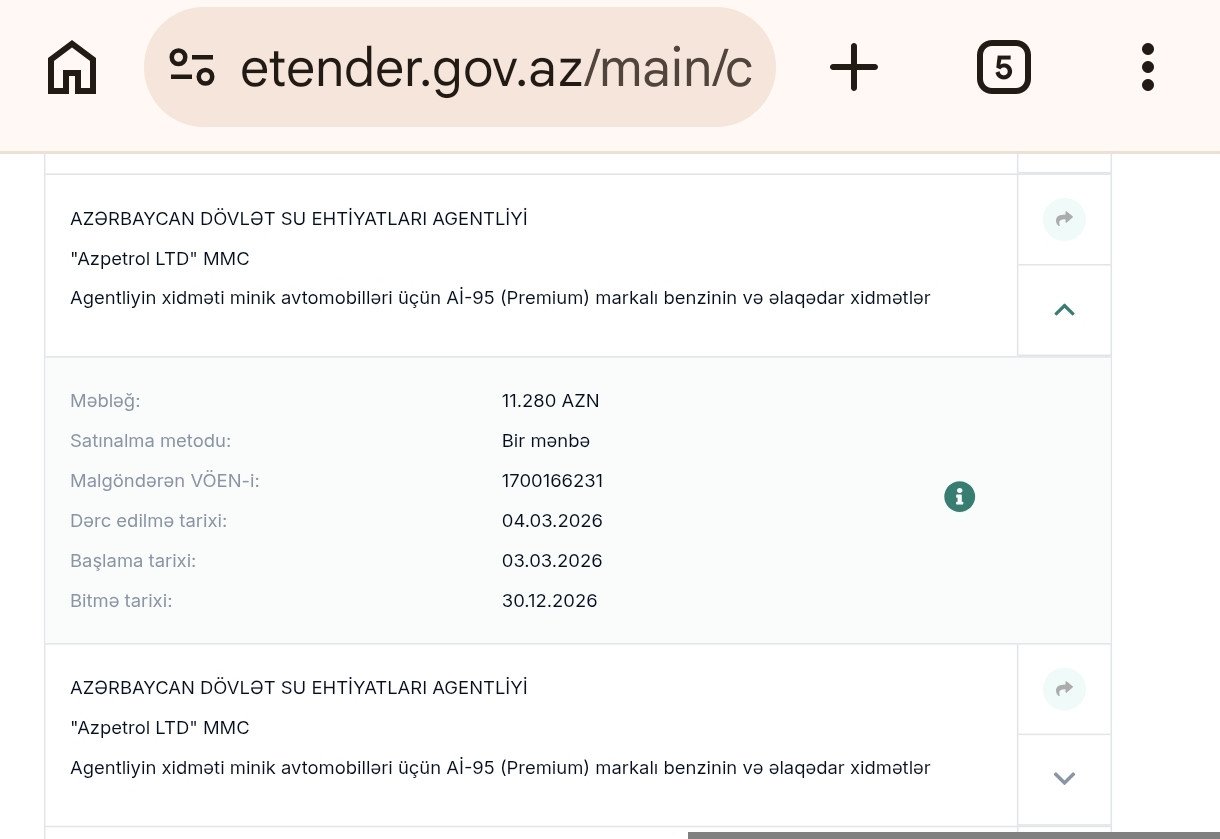Click the horizontal scrollbar at page bottom
The height and width of the screenshot is (839, 1220).
tap(952, 834)
